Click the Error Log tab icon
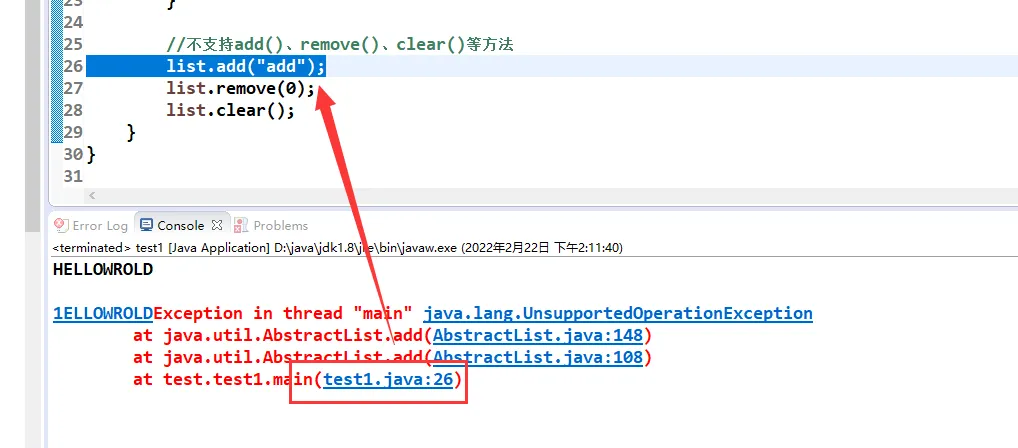 coord(62,225)
